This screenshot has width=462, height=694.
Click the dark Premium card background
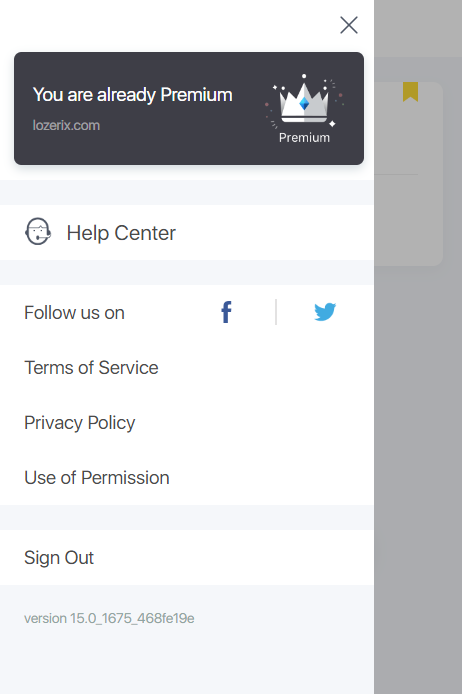click(189, 108)
